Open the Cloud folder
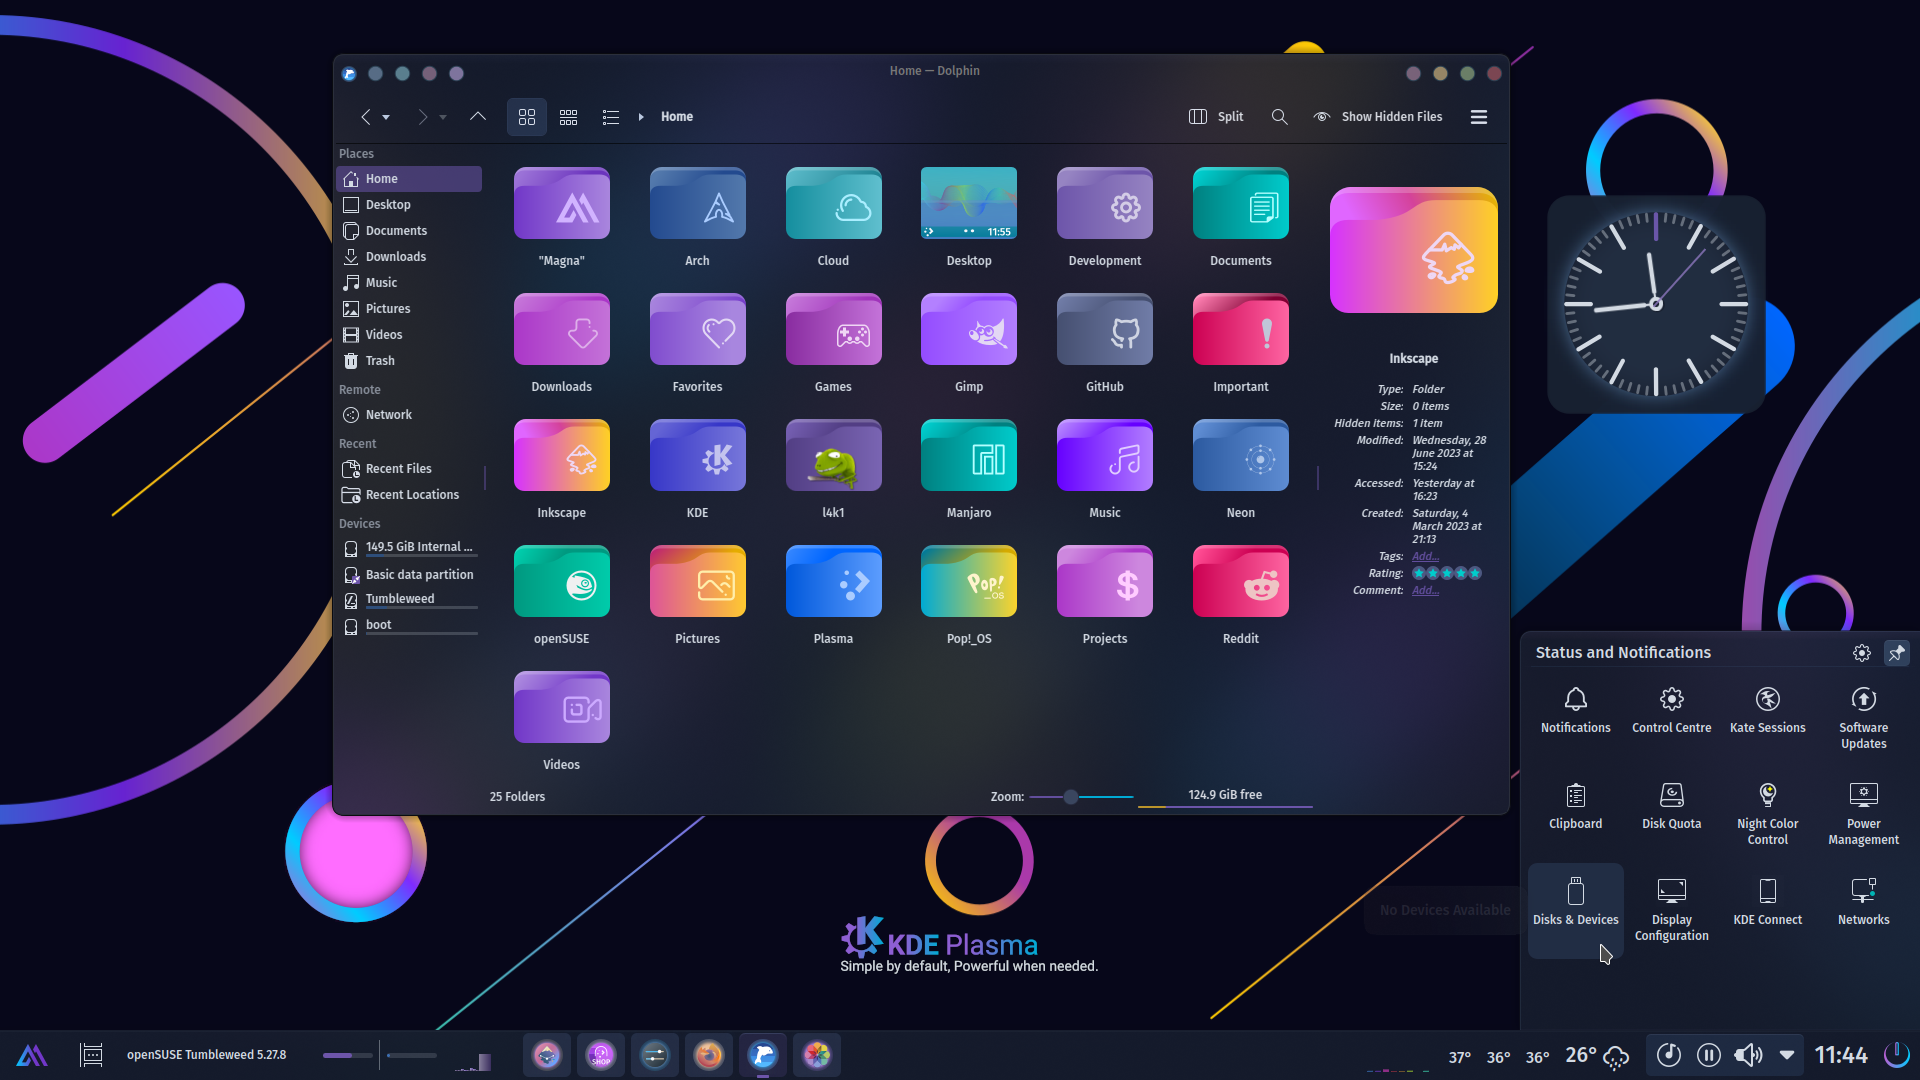 click(833, 204)
